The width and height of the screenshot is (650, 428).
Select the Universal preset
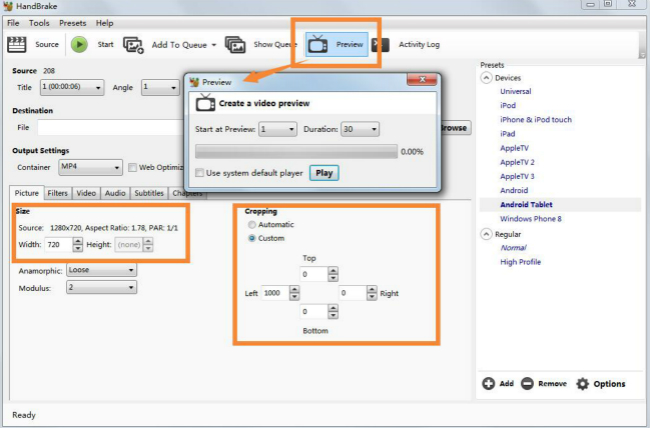coord(515,92)
